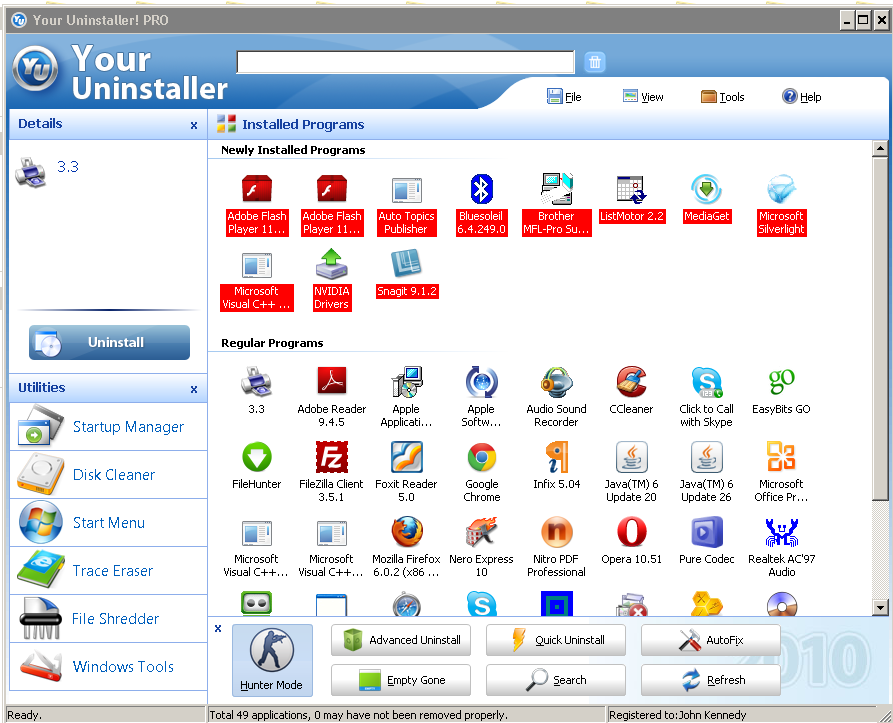Screen dimensions: 893x723
Task: Select Brother MFL-Pro Suite program
Action: coord(556,205)
